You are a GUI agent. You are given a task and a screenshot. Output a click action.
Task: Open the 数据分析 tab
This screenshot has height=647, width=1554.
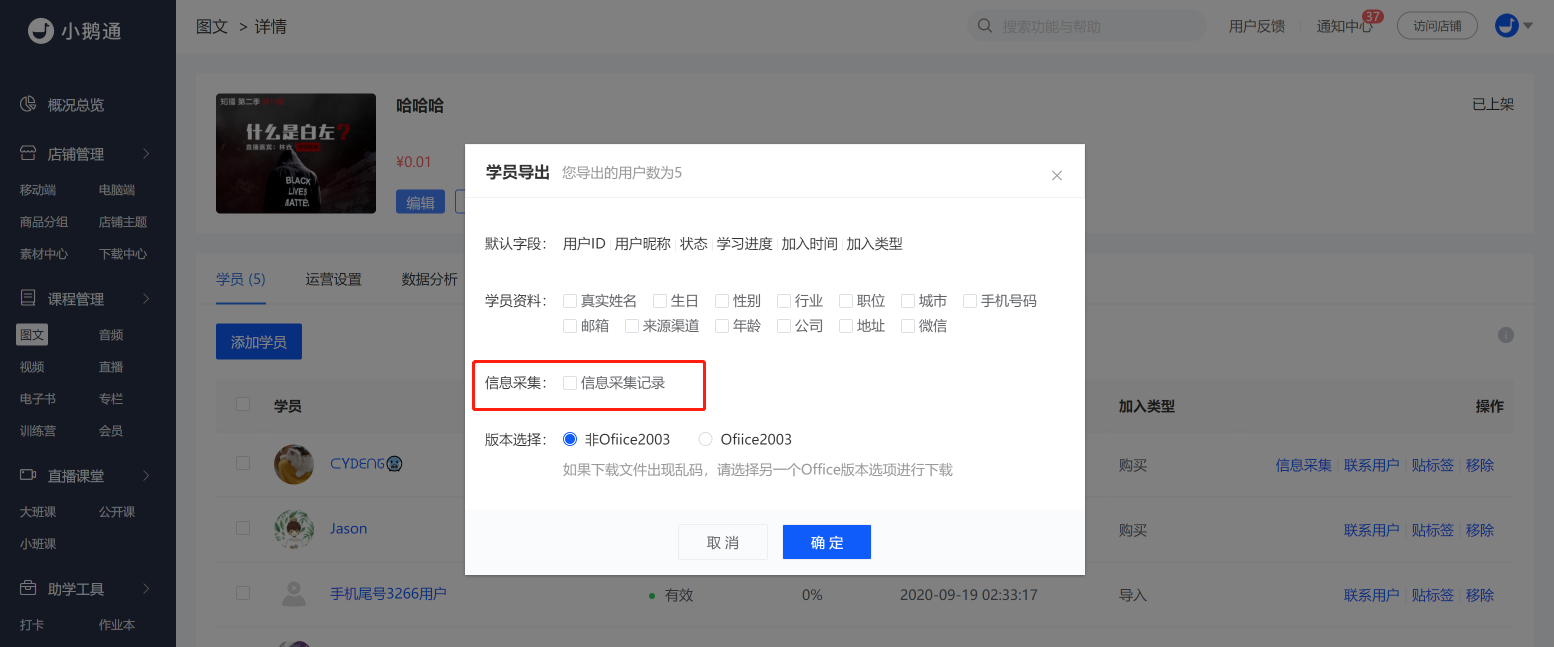coord(429,279)
